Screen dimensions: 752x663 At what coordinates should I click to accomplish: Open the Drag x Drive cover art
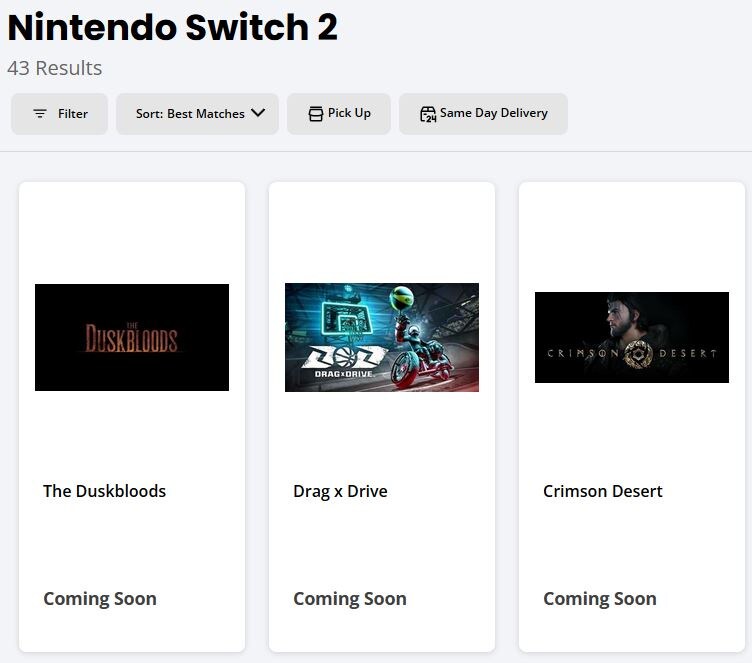pyautogui.click(x=382, y=337)
